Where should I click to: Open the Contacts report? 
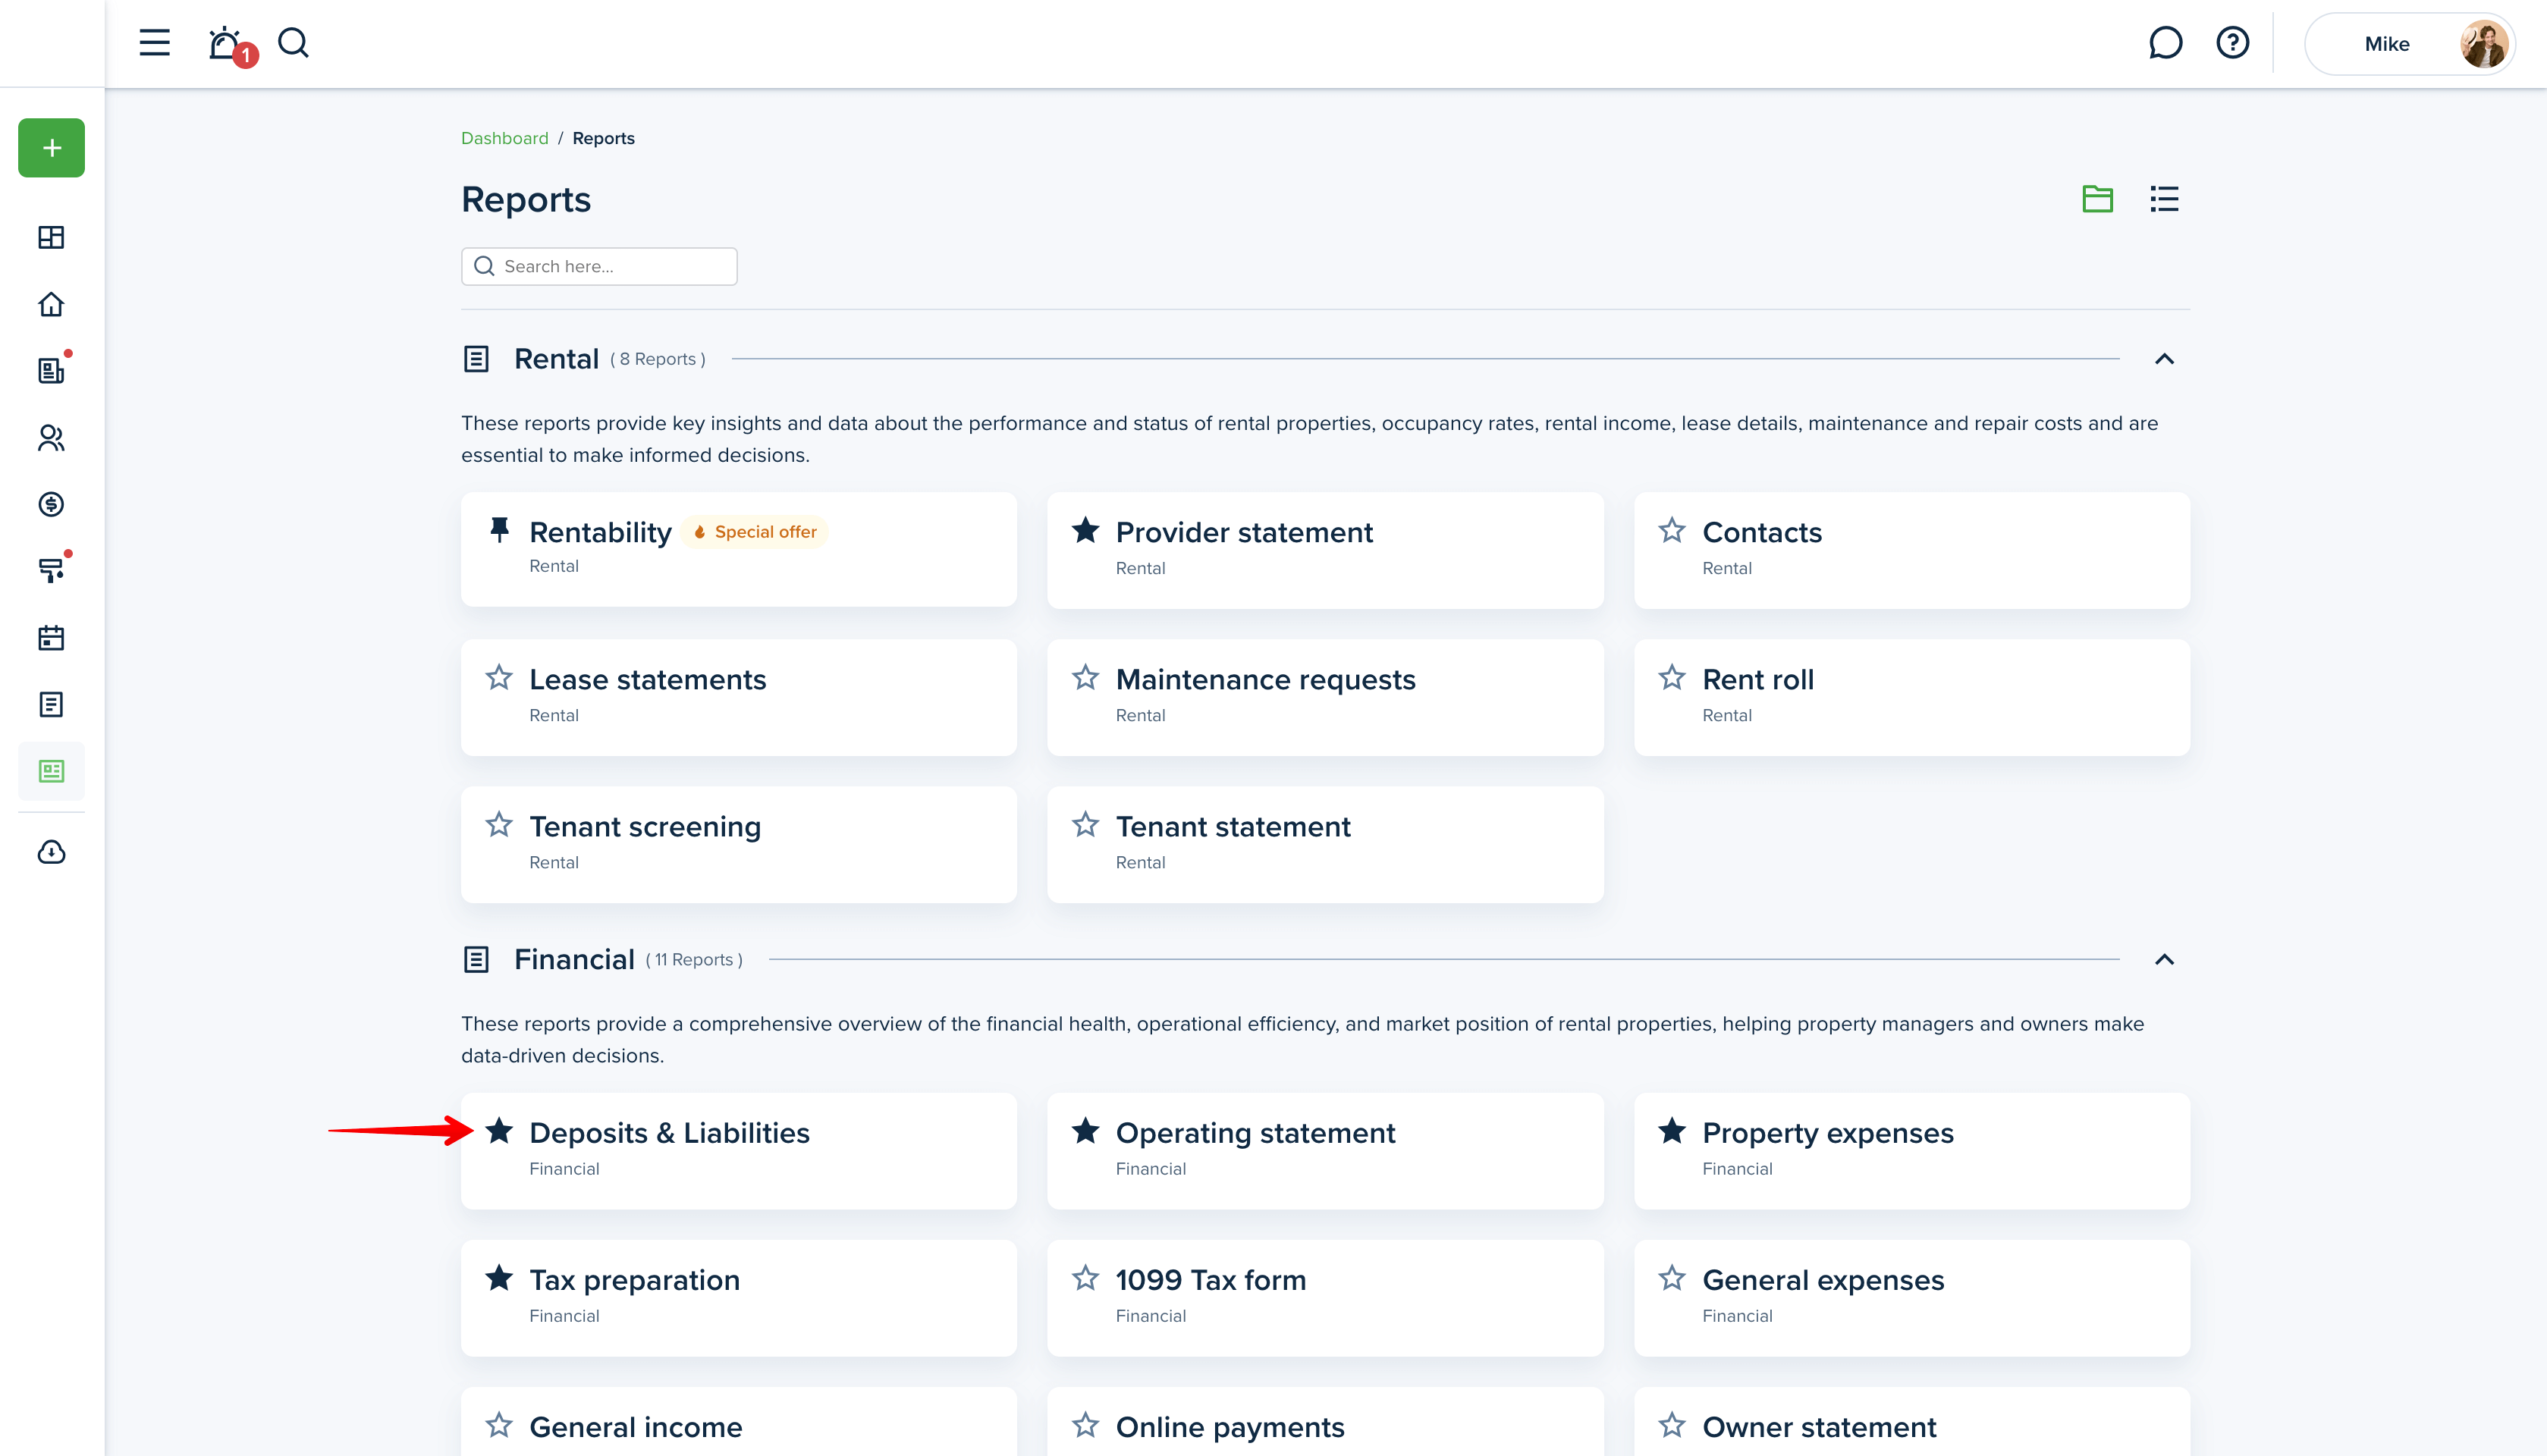coord(1912,550)
